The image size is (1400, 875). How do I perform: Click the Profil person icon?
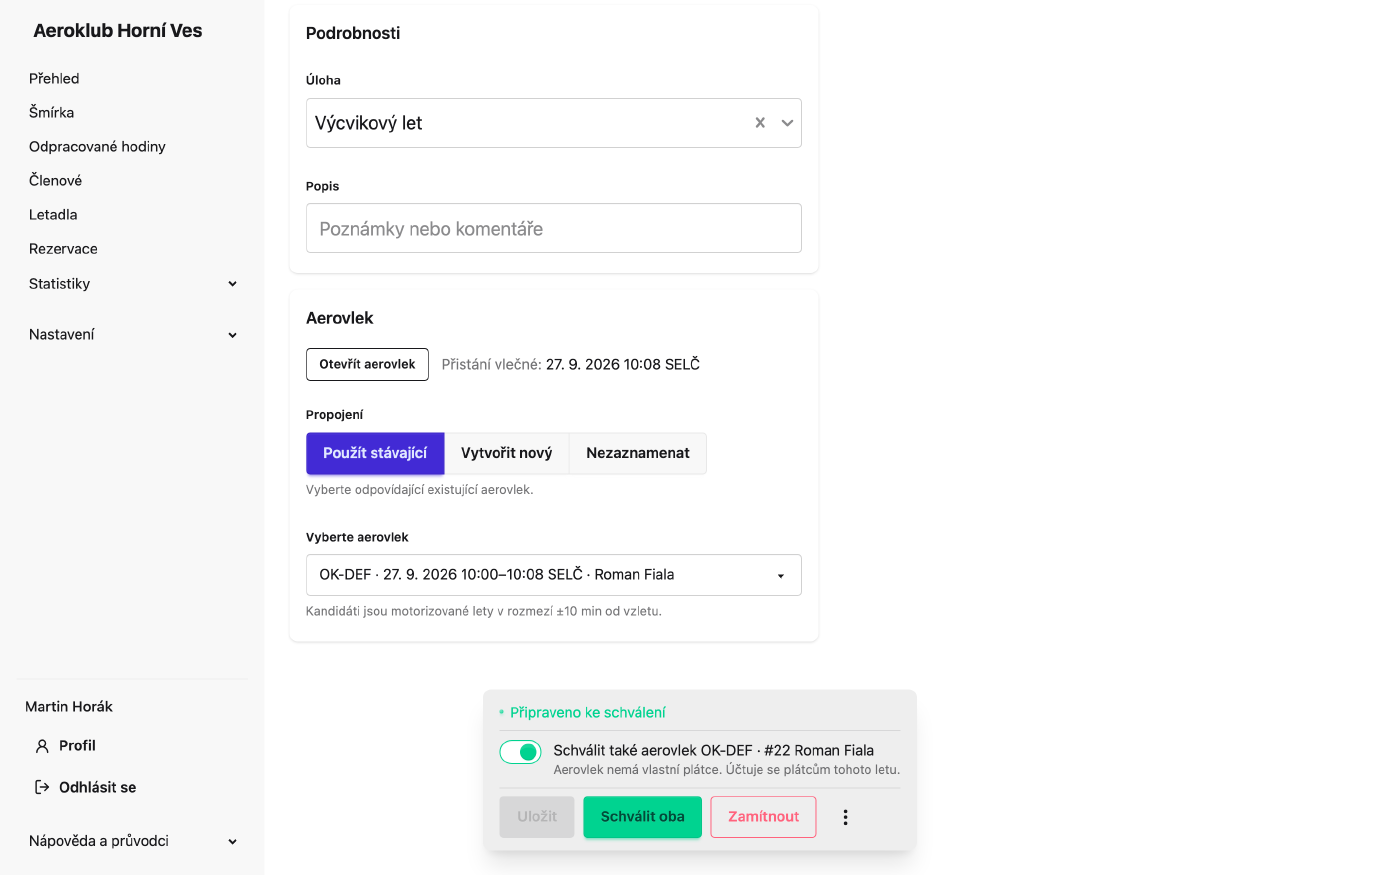[42, 746]
